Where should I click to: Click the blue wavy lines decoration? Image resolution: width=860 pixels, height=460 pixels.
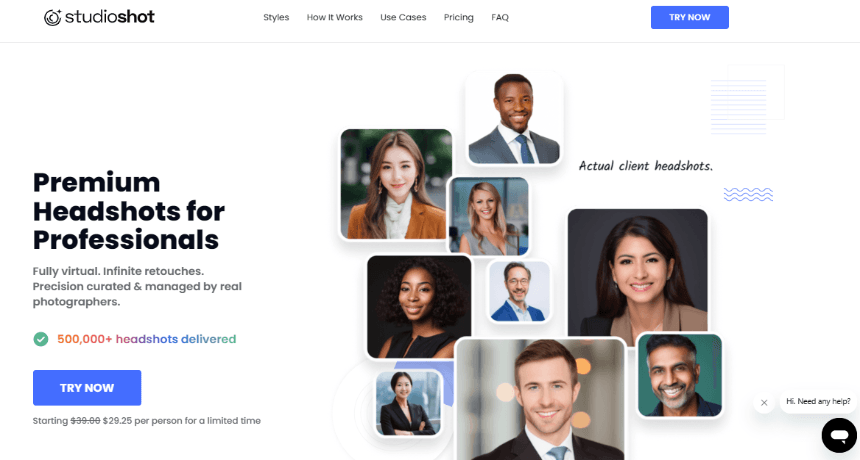pos(748,194)
